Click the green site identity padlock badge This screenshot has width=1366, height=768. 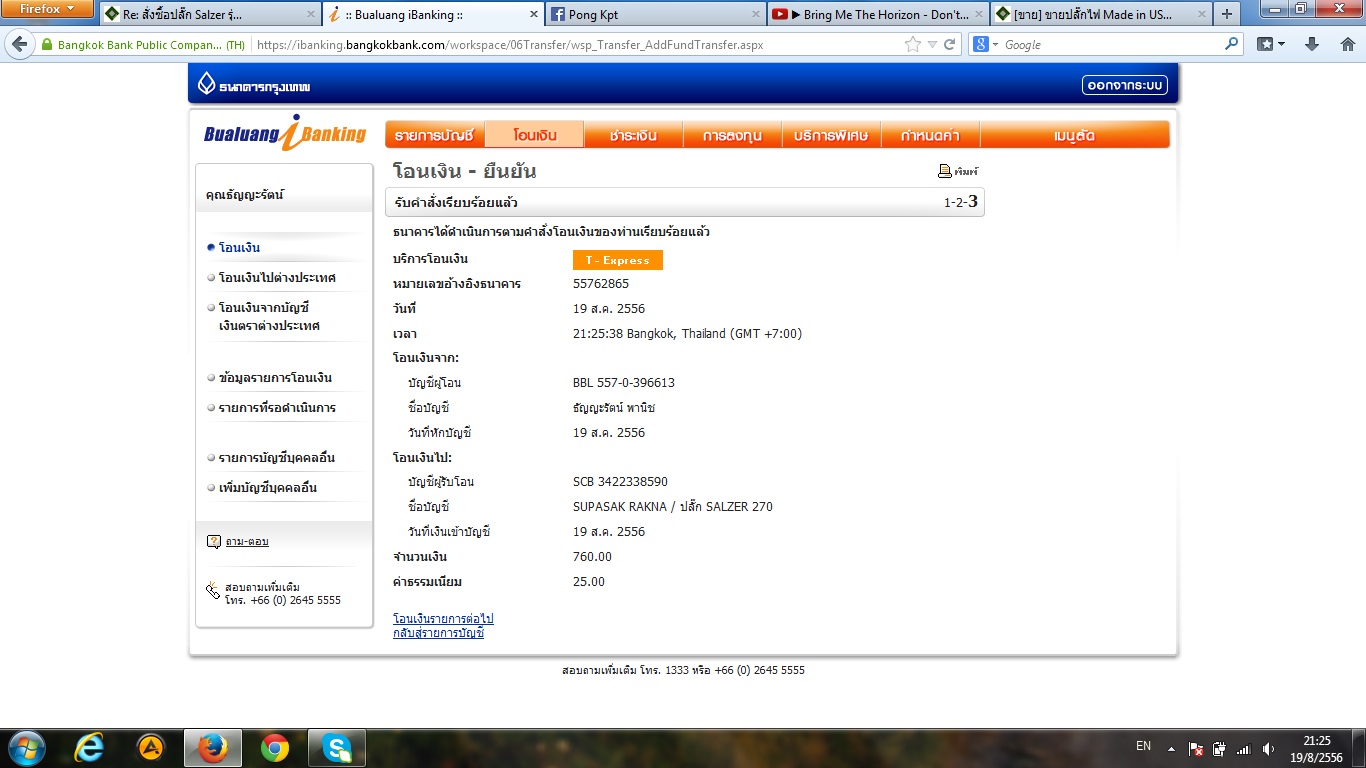tap(144, 45)
